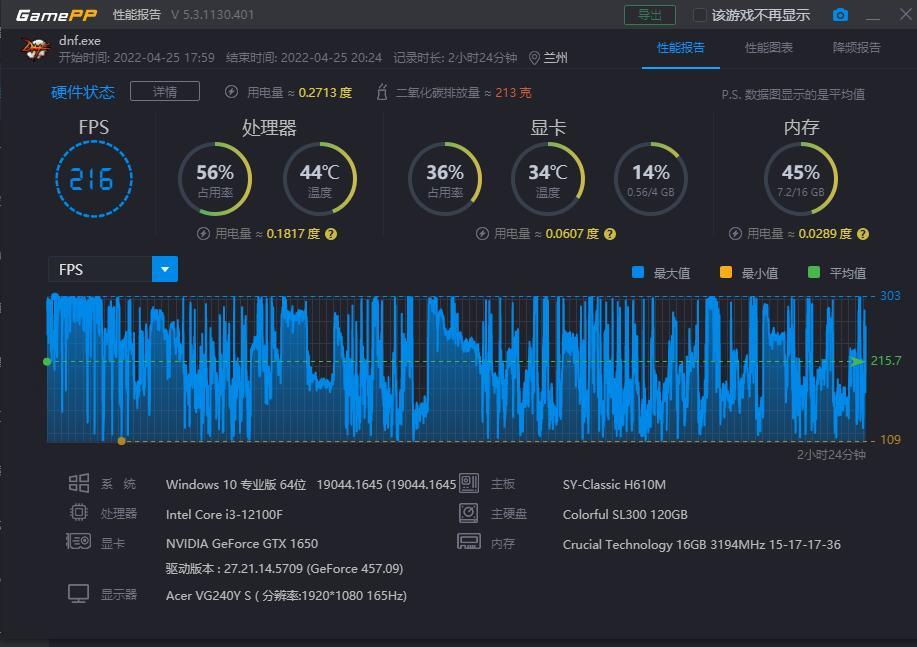The image size is (917, 647).
Task: Click the help icon beside graphics card power usage
Action: pos(610,234)
